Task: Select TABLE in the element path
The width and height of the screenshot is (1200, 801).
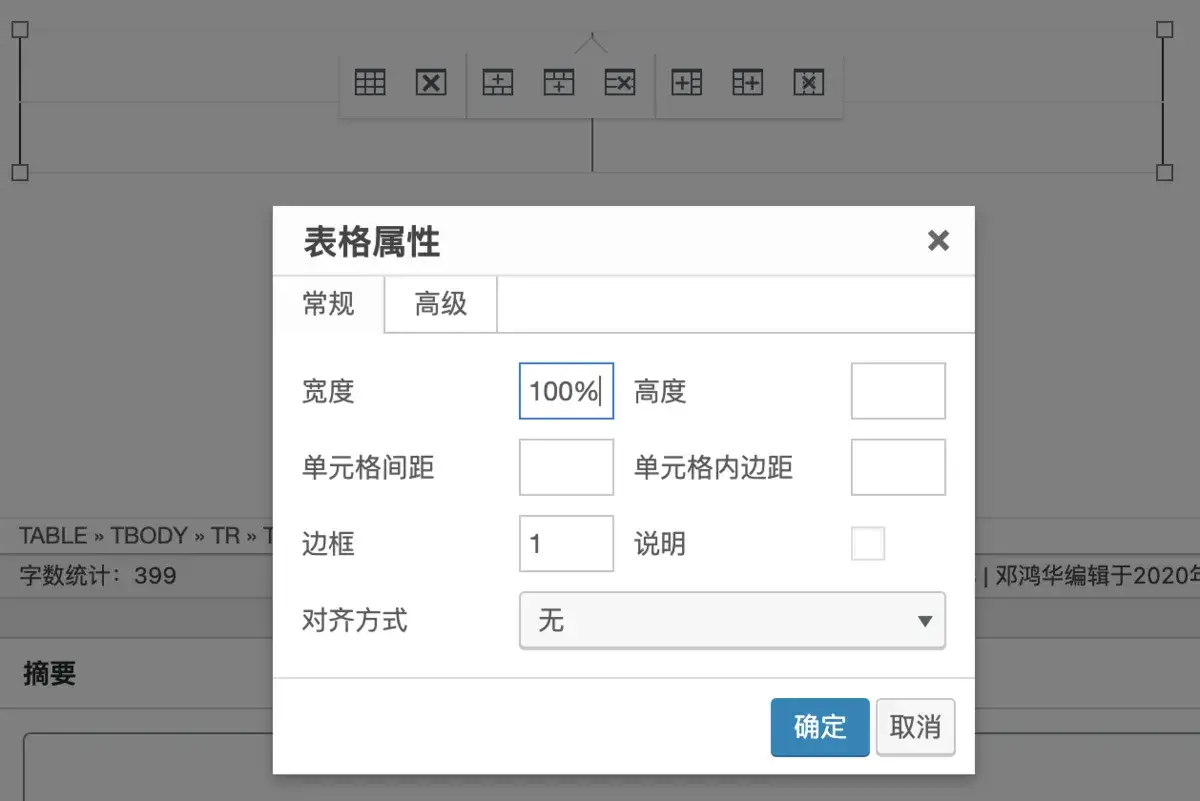Action: pyautogui.click(x=54, y=536)
